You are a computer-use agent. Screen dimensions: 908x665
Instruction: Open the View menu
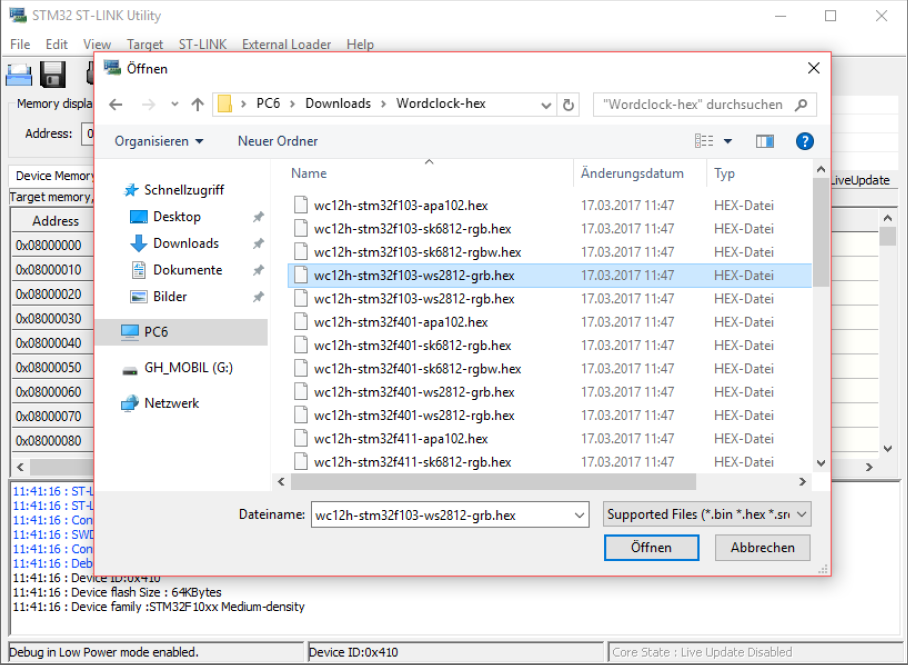pos(97,44)
